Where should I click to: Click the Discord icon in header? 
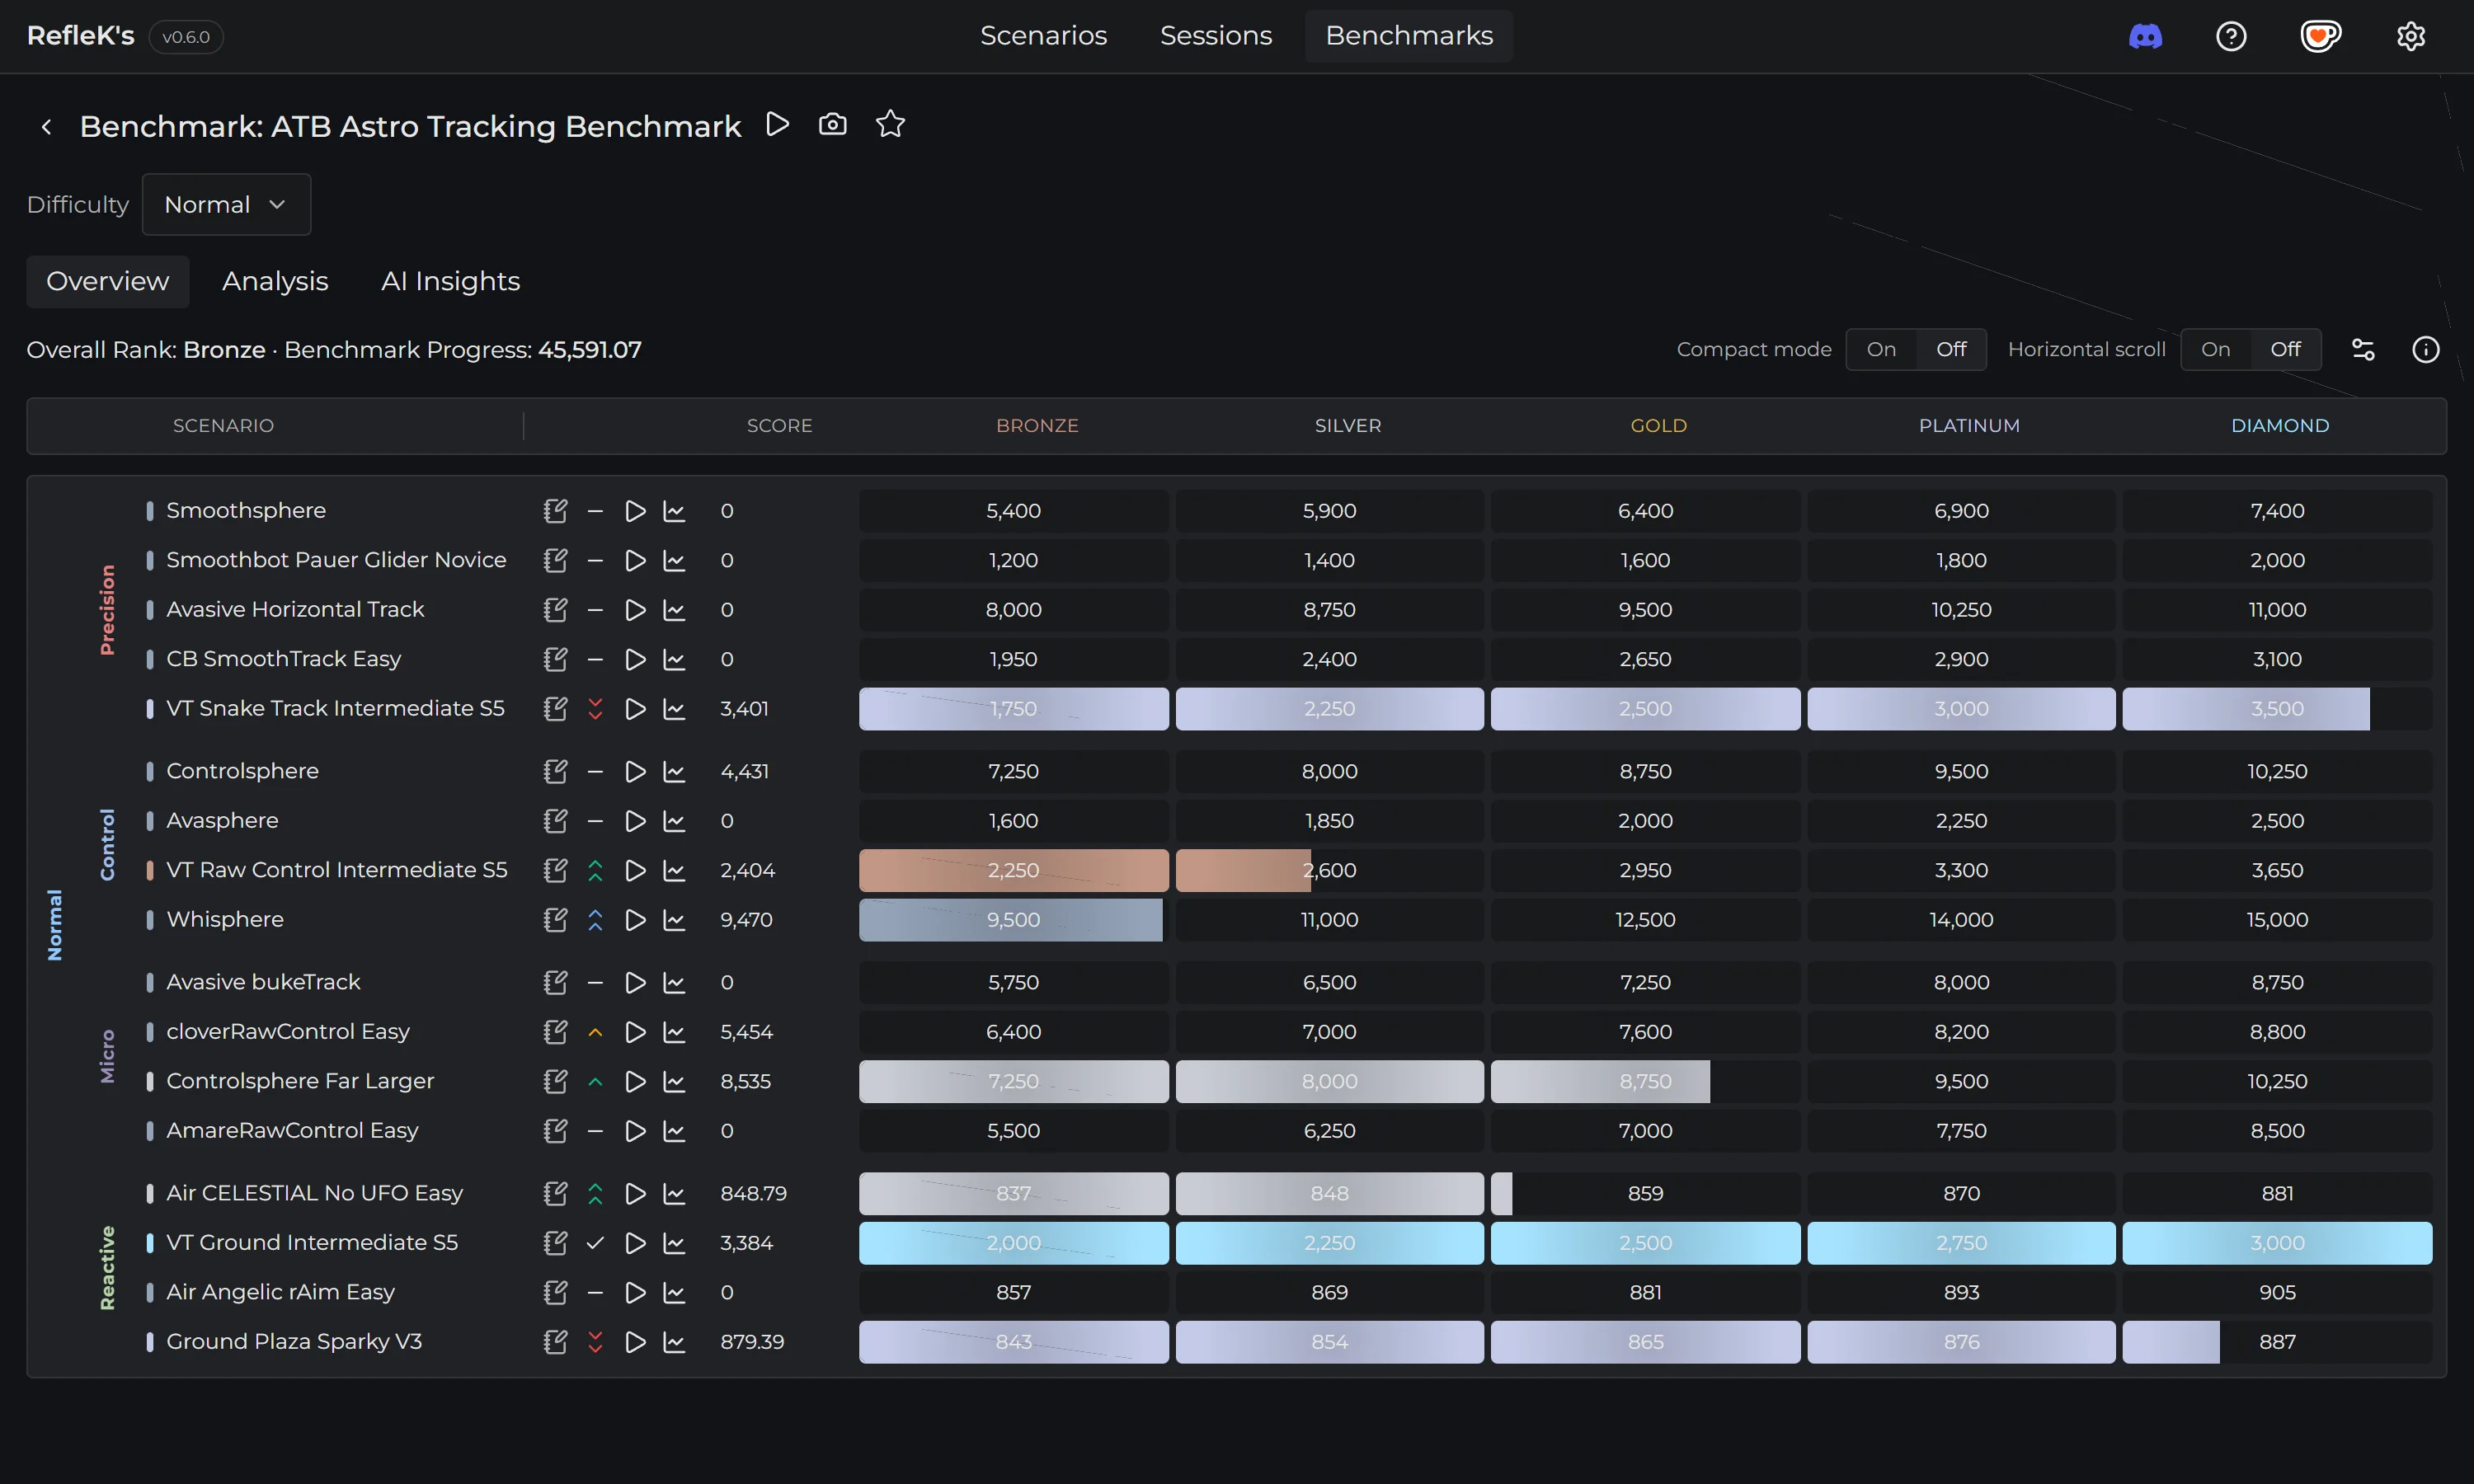click(x=2145, y=37)
